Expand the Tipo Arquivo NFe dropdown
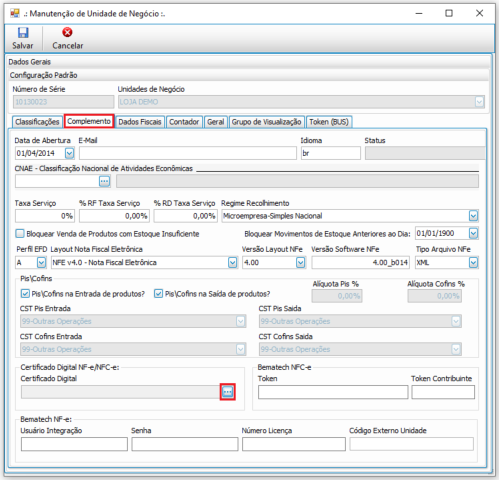499x480 pixels. click(473, 263)
